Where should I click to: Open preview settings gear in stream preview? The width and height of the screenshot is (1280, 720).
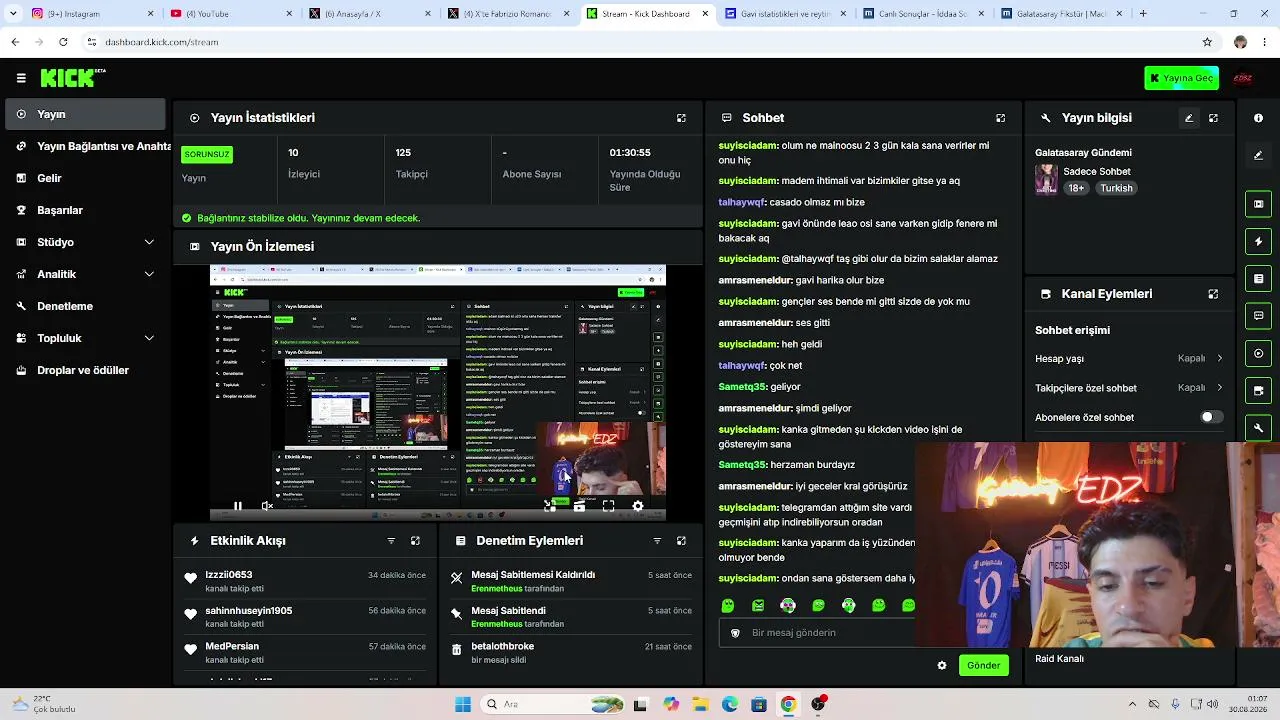coord(638,506)
